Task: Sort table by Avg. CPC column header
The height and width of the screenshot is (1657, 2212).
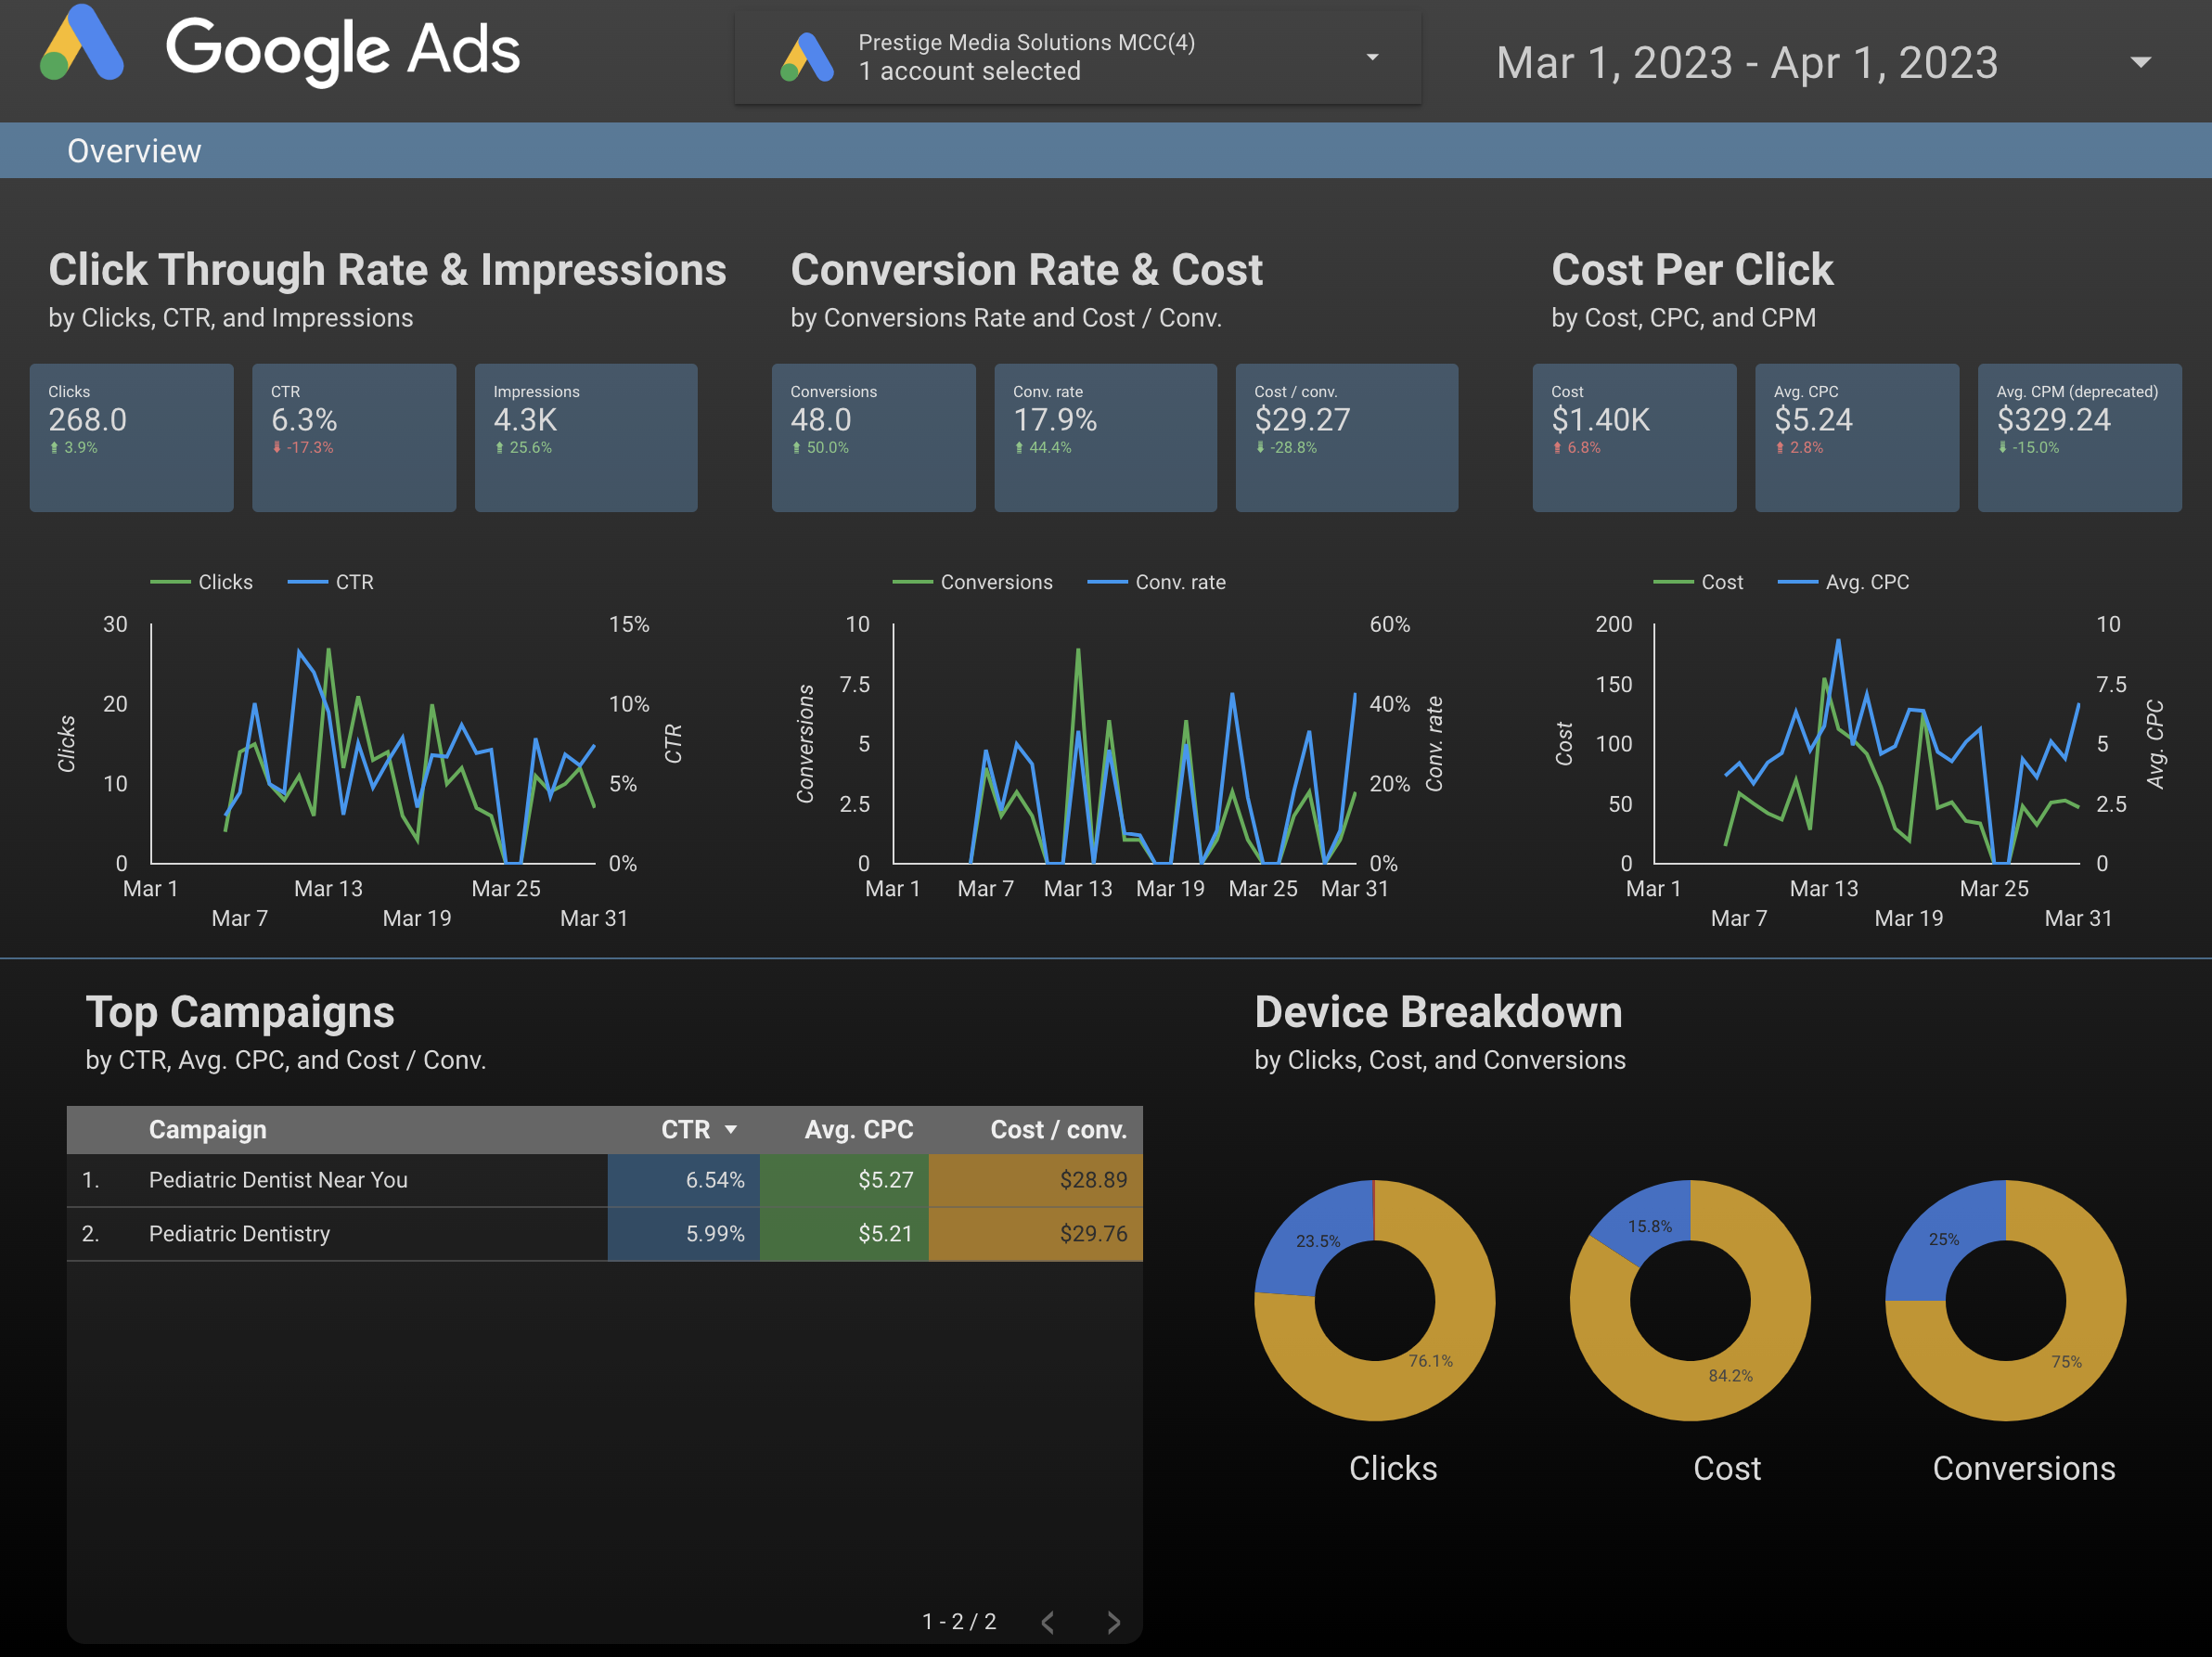Action: tap(858, 1129)
